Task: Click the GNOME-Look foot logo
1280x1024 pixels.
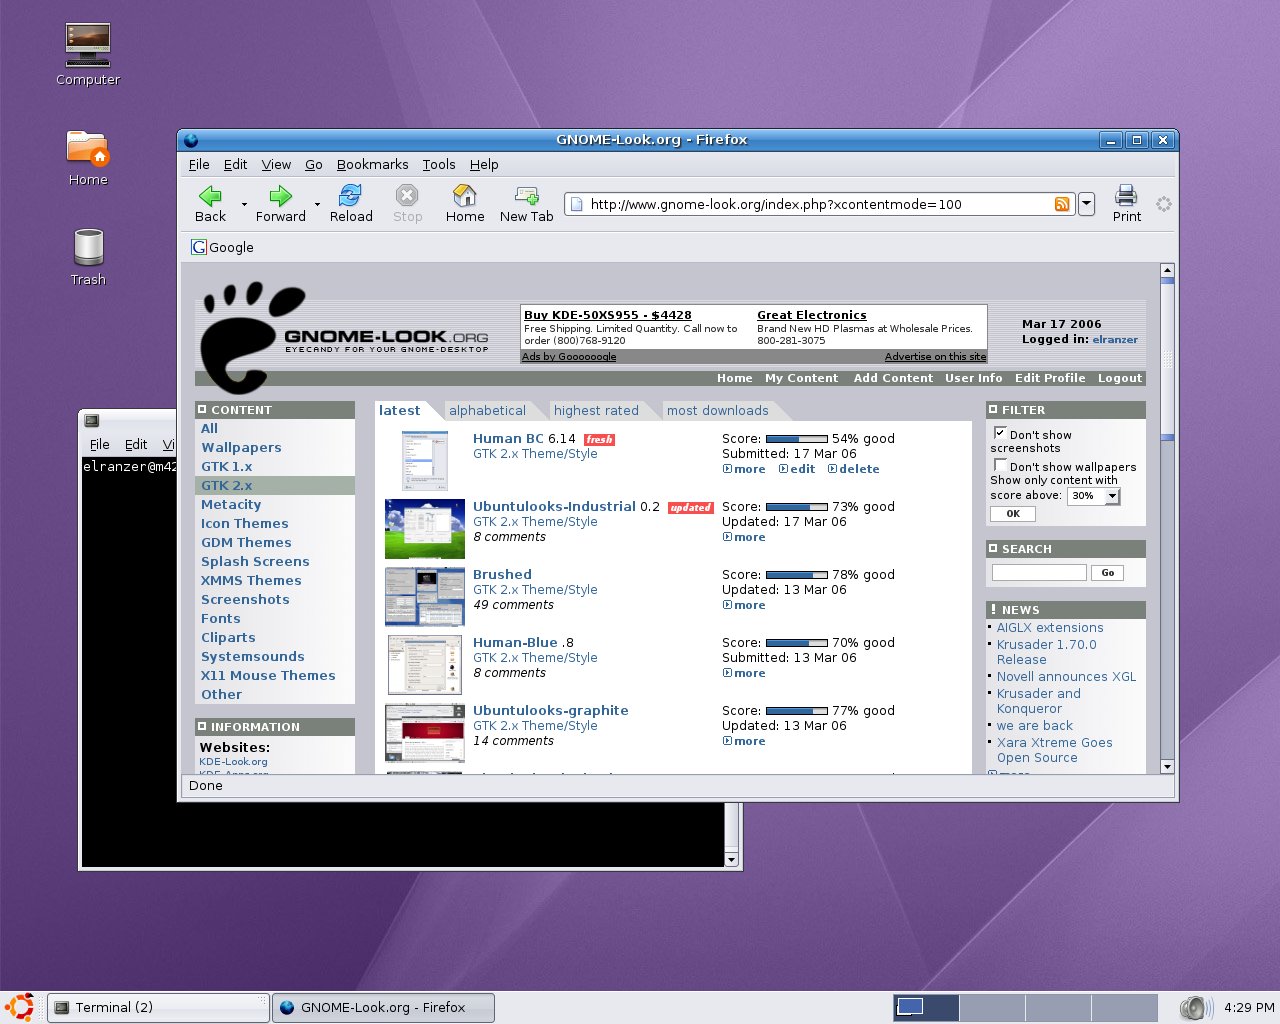Action: tap(250, 336)
